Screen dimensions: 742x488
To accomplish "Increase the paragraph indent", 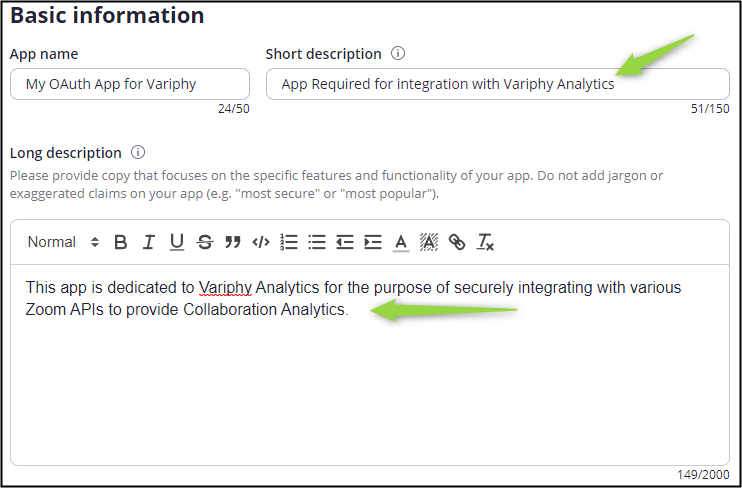I will click(x=373, y=242).
